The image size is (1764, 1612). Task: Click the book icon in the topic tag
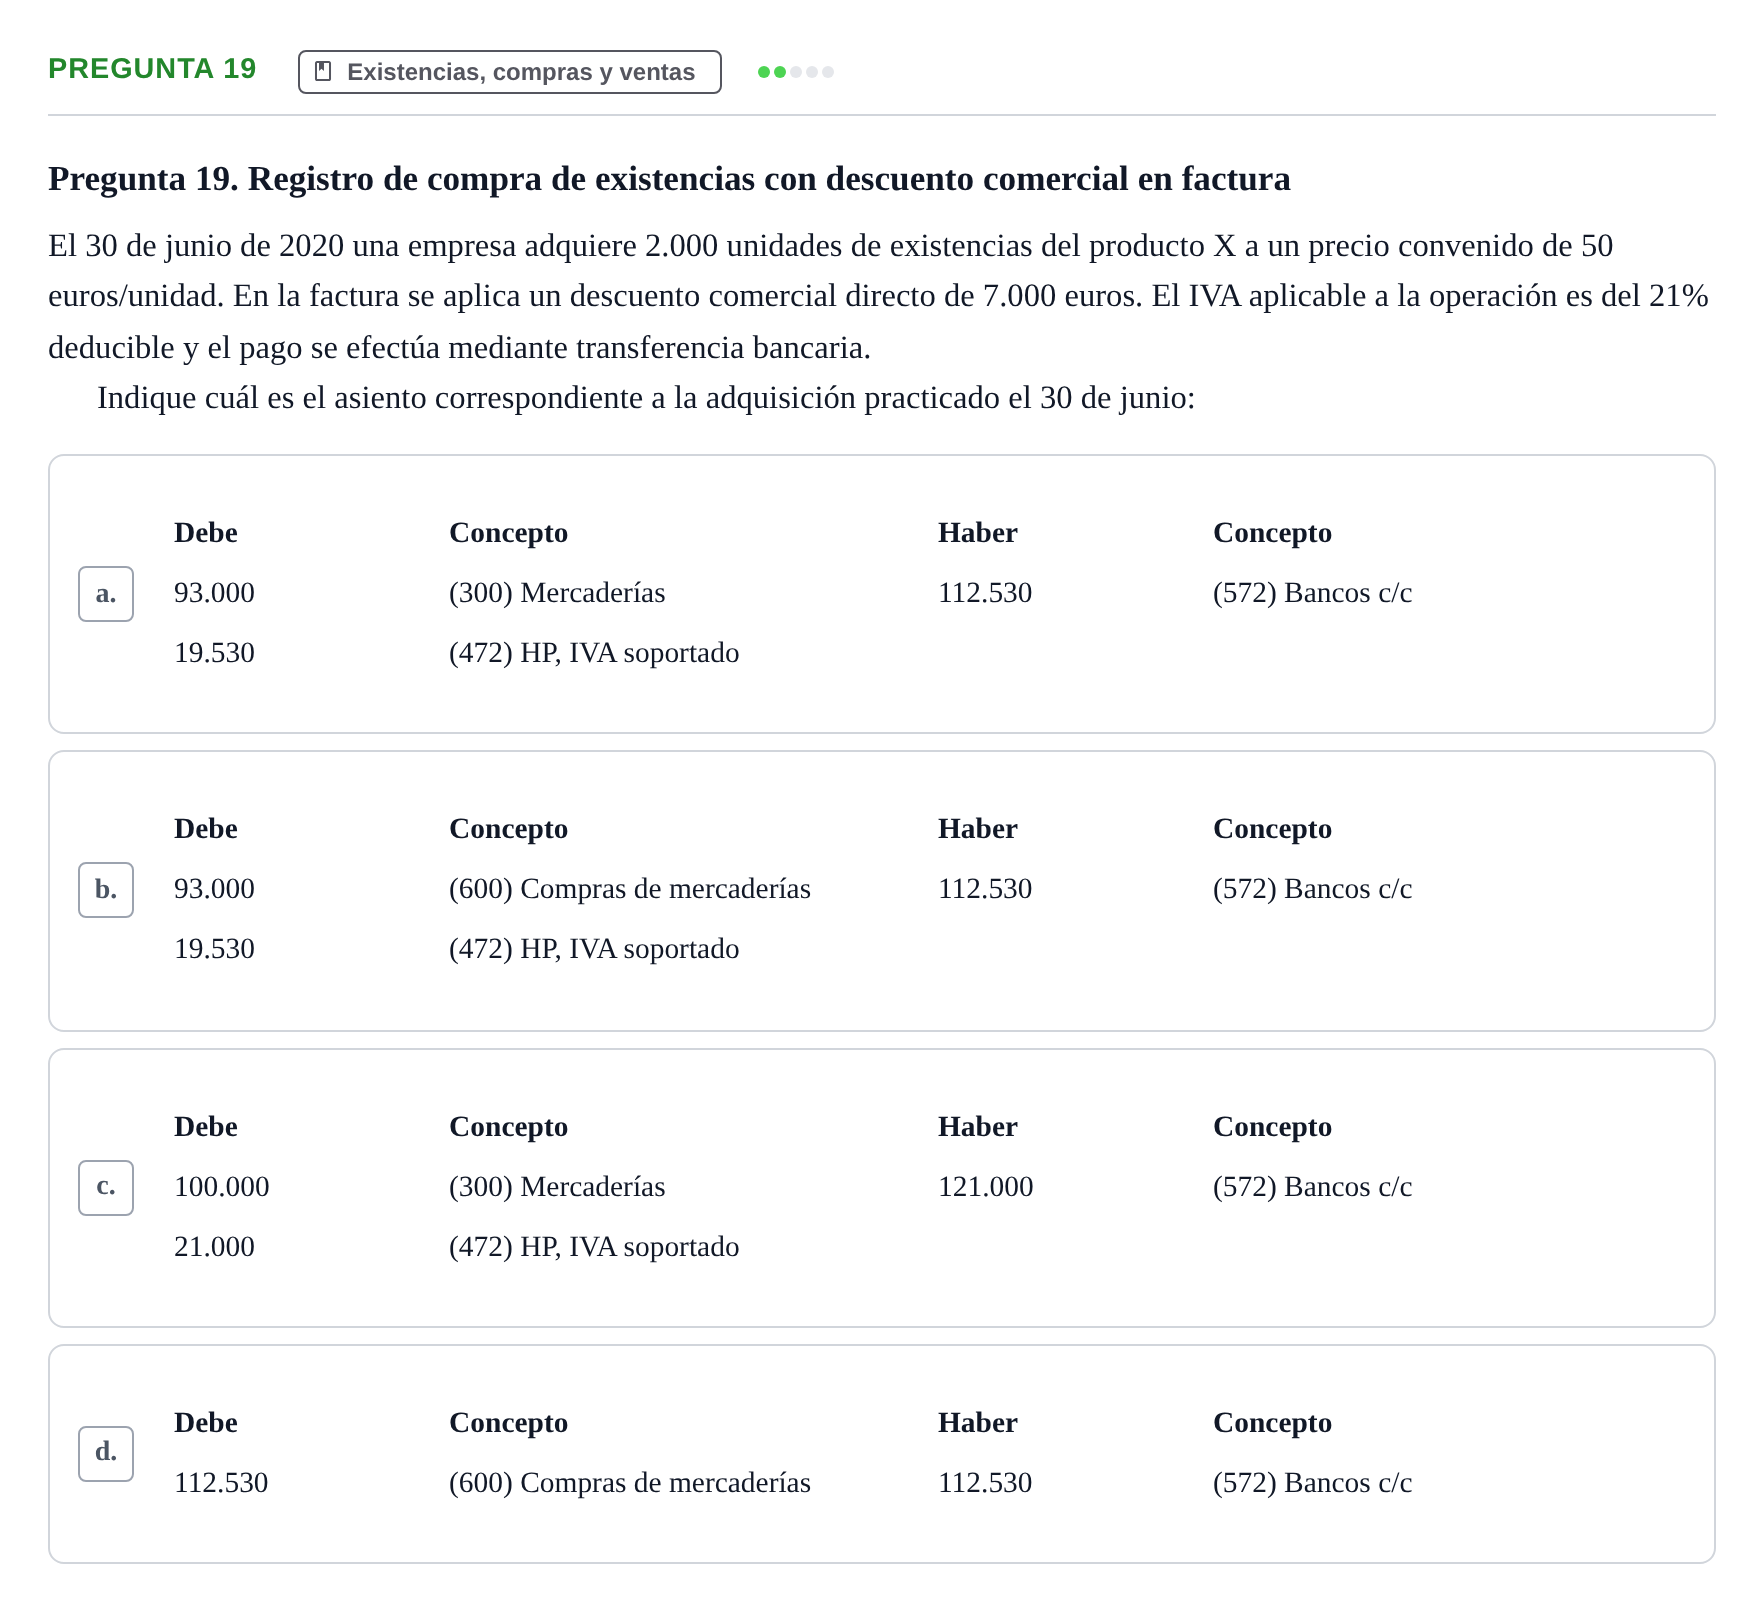(323, 71)
